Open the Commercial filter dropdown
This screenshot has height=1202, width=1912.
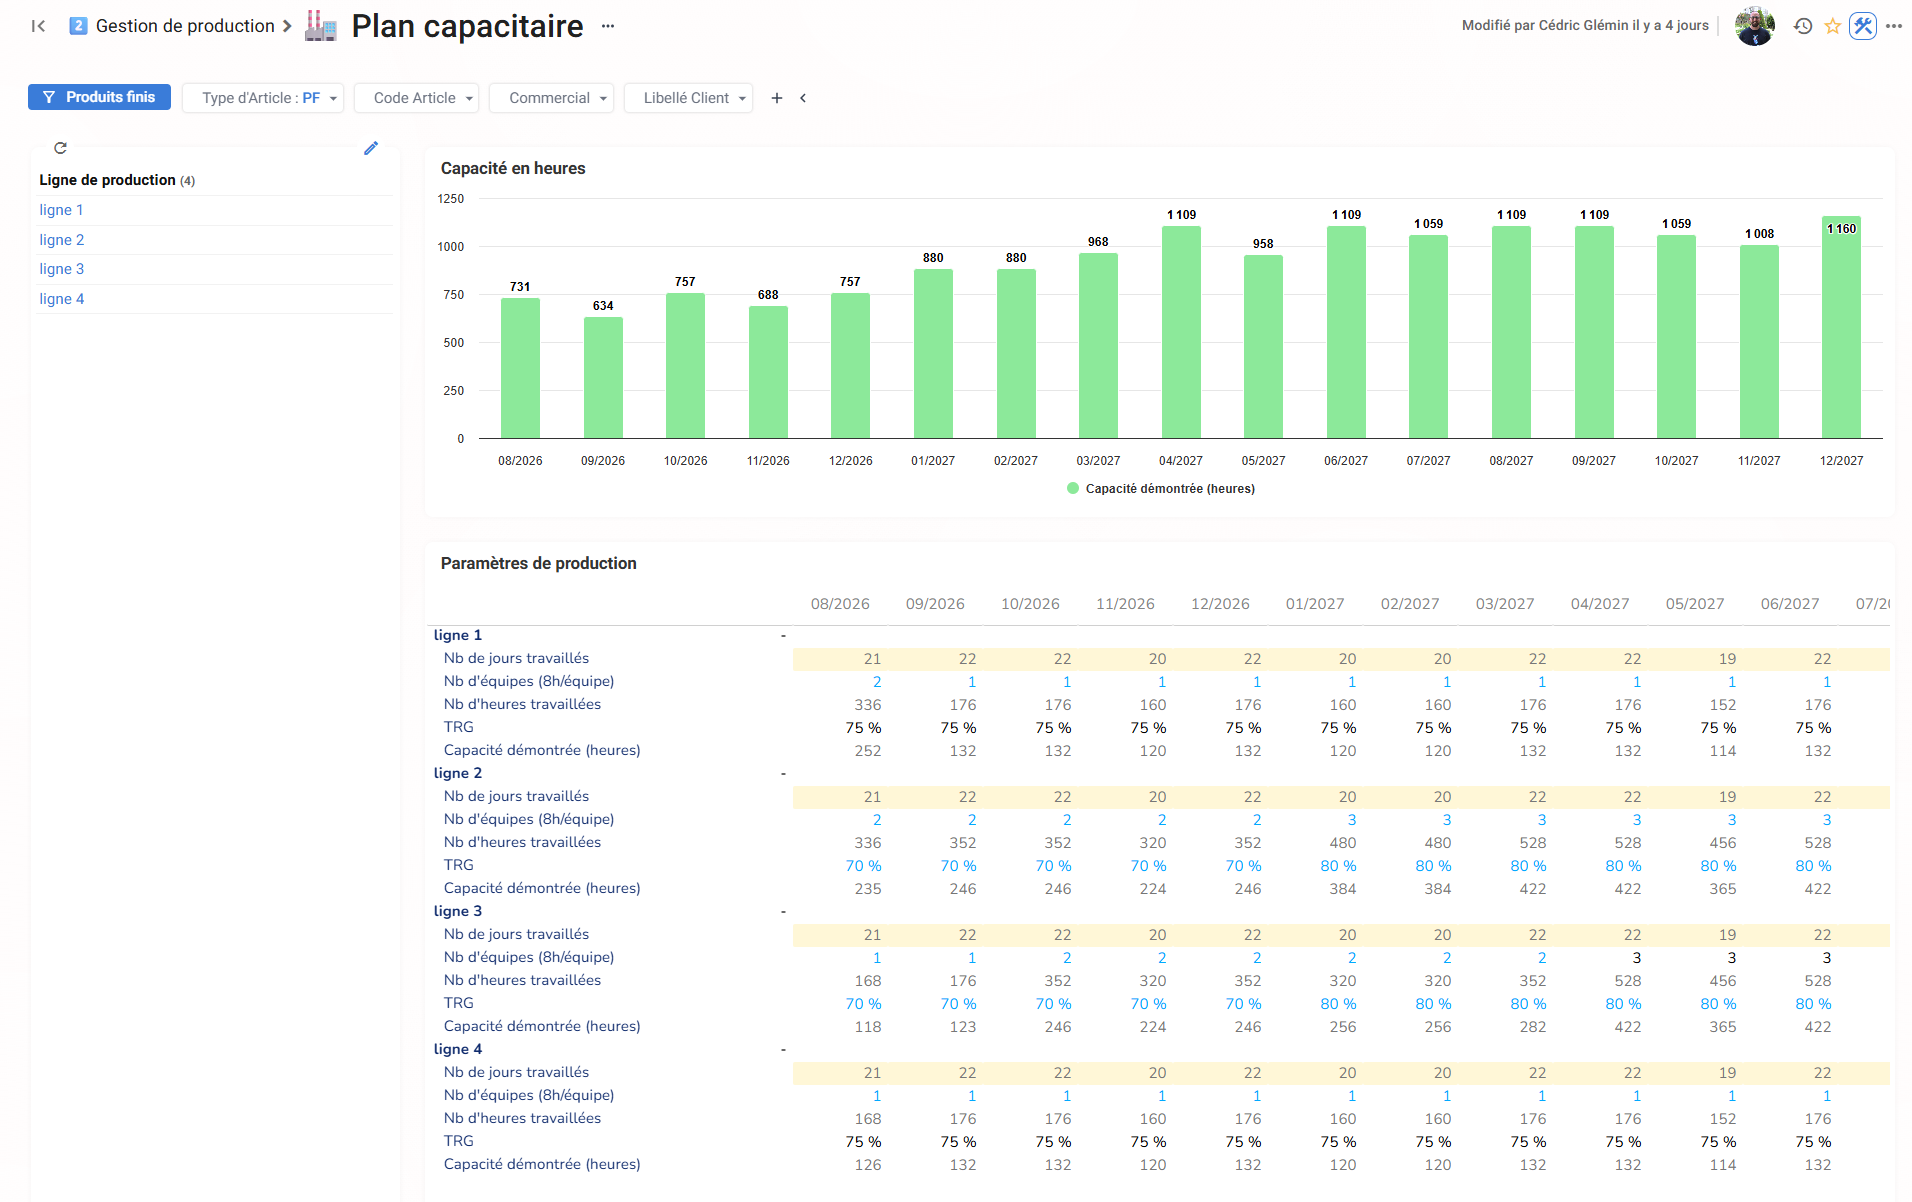(551, 98)
